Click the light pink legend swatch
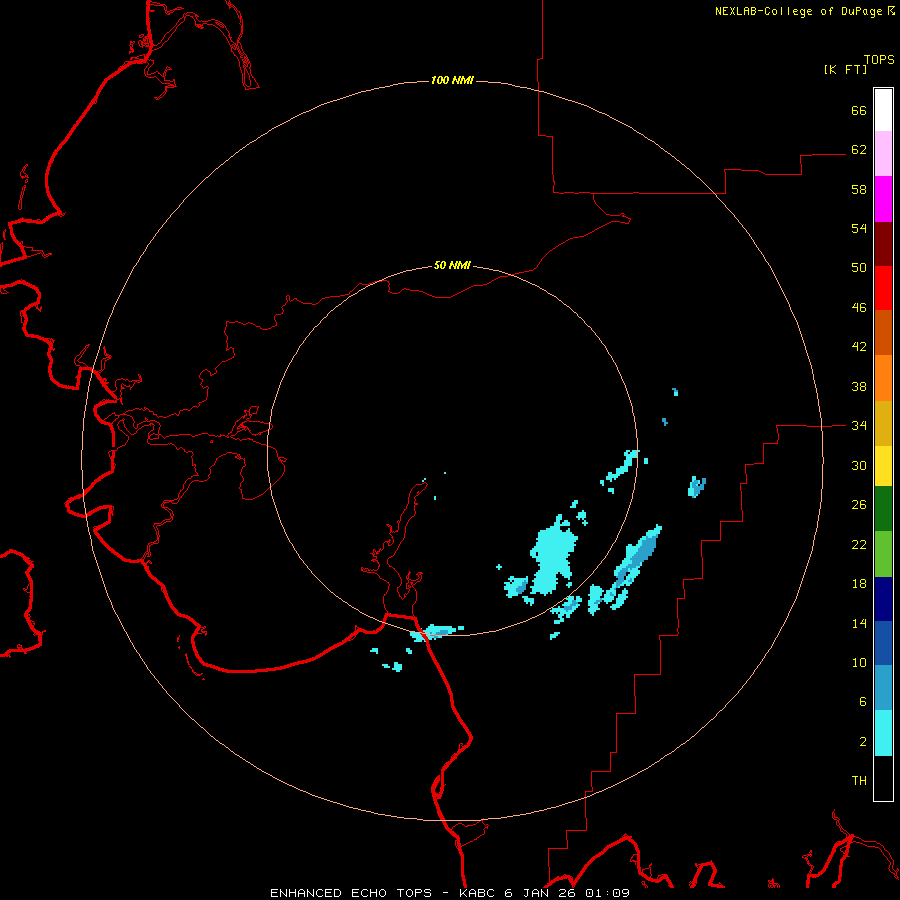900x900 pixels. tap(883, 153)
